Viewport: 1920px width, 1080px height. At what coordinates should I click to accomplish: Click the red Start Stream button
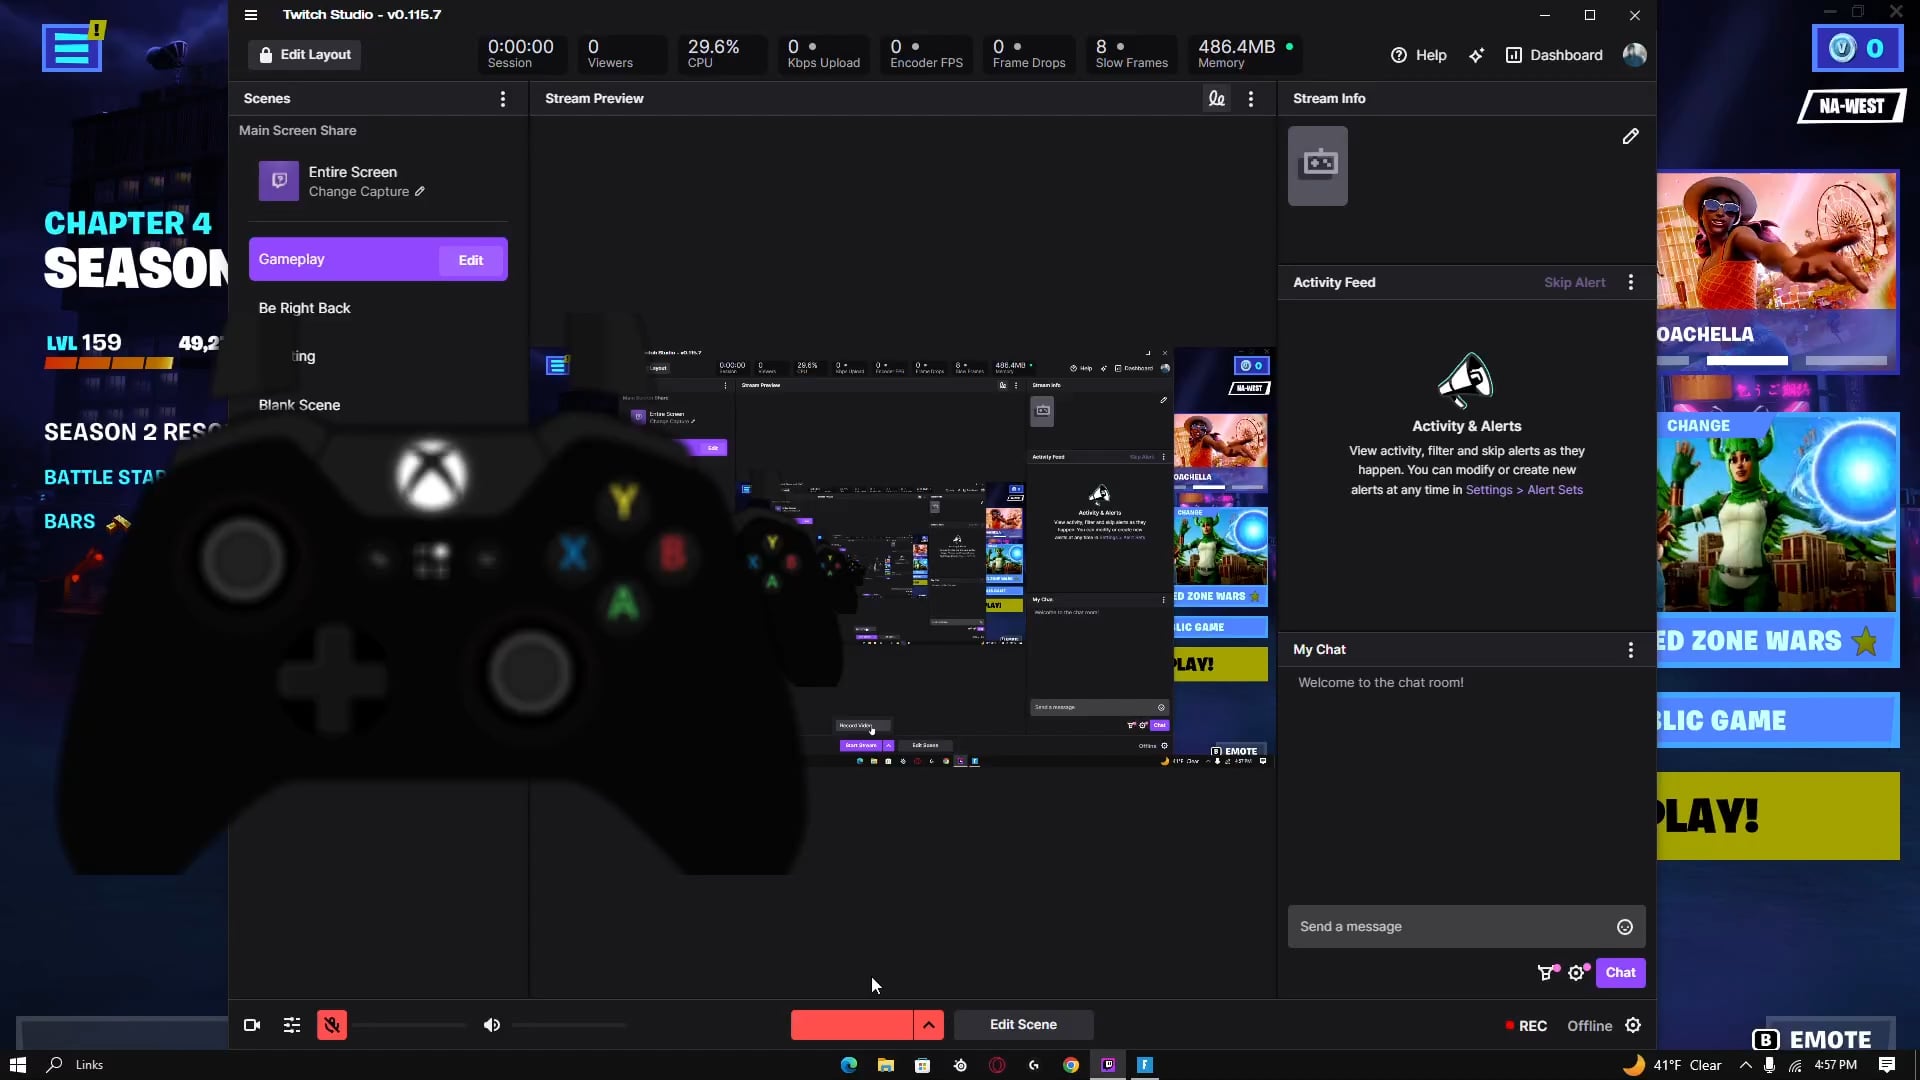pyautogui.click(x=851, y=1025)
